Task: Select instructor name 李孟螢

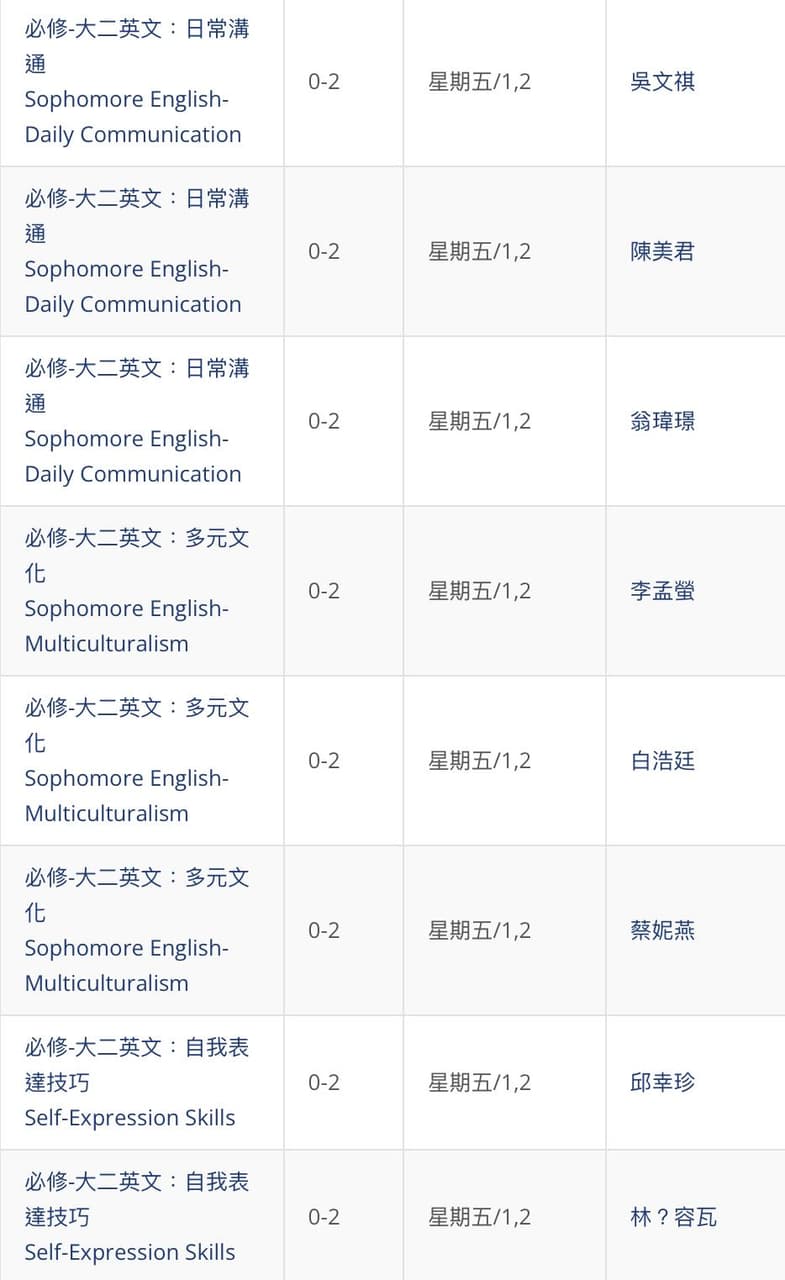Action: click(662, 592)
